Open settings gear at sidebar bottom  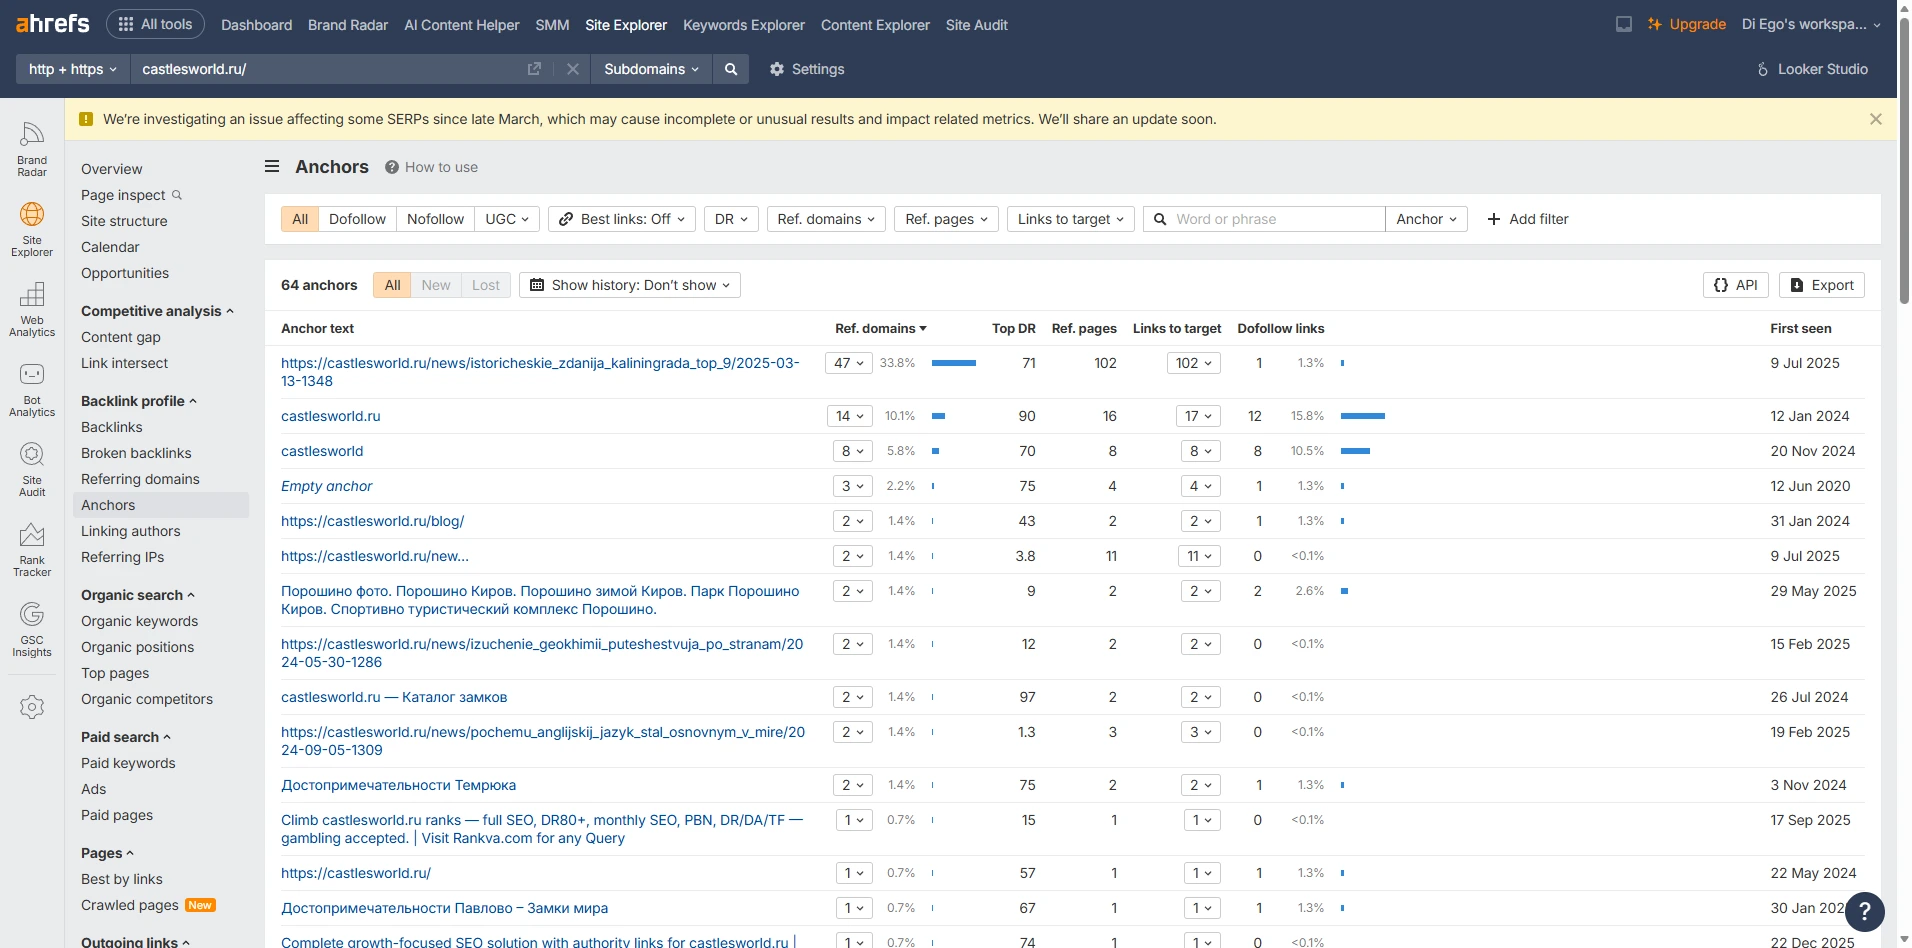(x=32, y=707)
